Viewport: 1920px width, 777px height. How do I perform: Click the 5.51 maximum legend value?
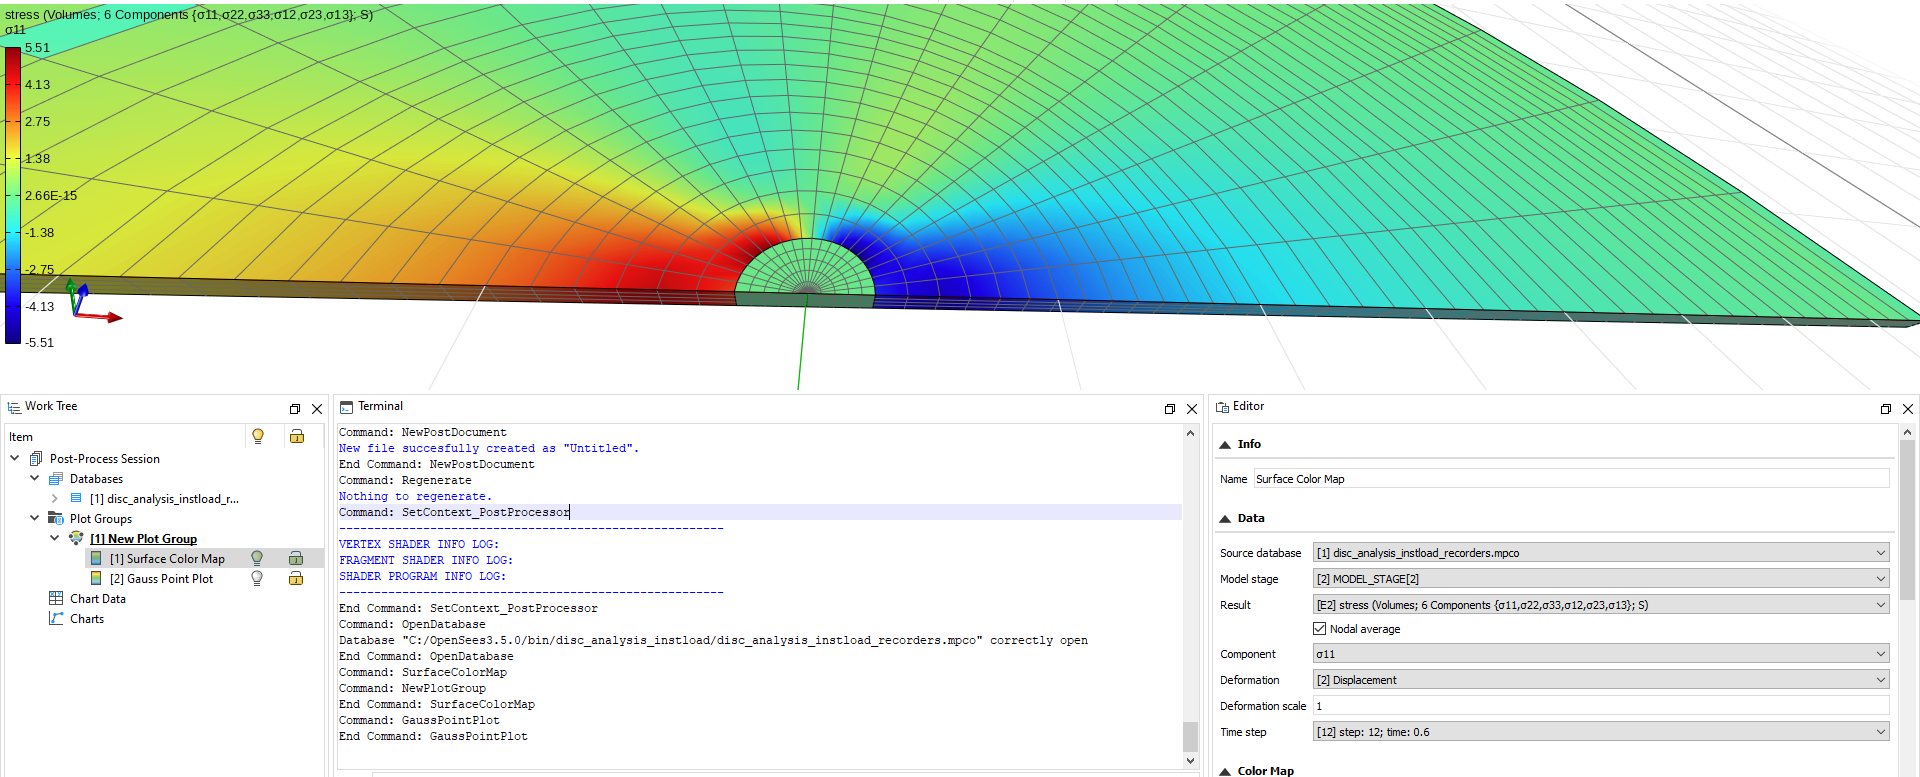[37, 48]
